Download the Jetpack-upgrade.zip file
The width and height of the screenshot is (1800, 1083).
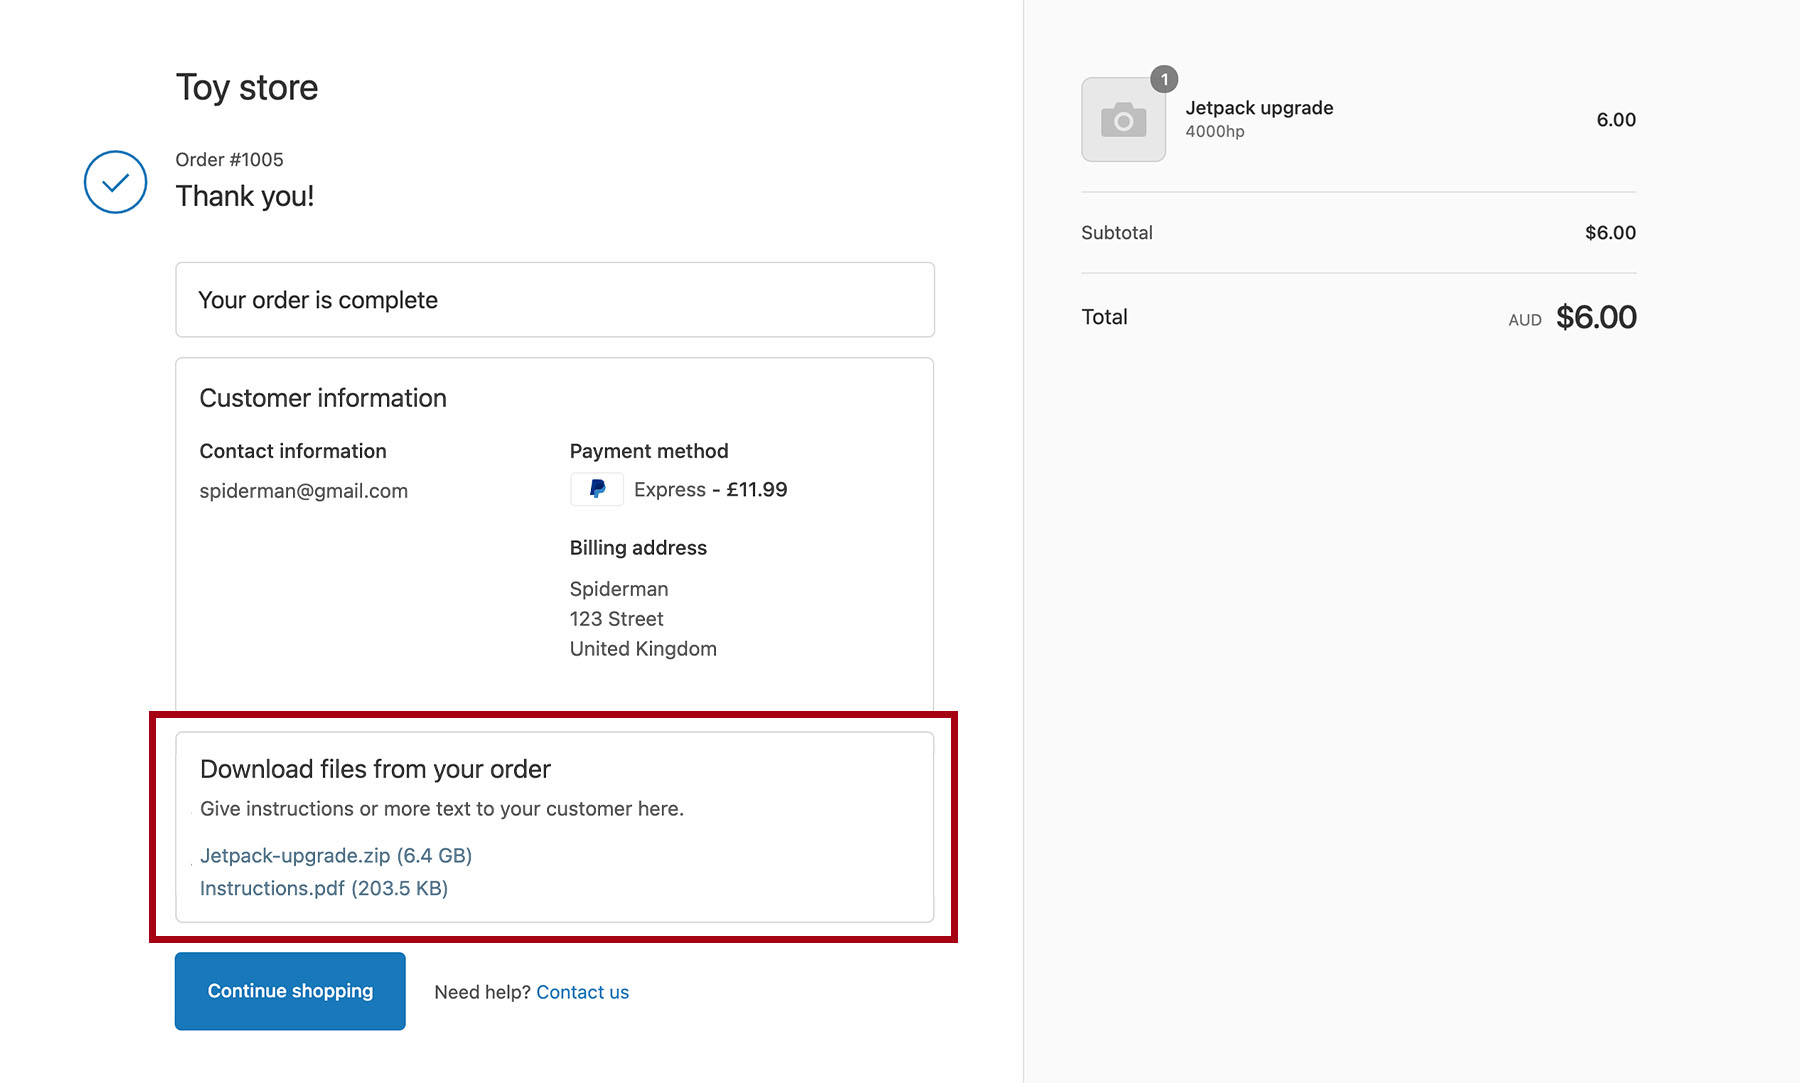click(x=335, y=856)
